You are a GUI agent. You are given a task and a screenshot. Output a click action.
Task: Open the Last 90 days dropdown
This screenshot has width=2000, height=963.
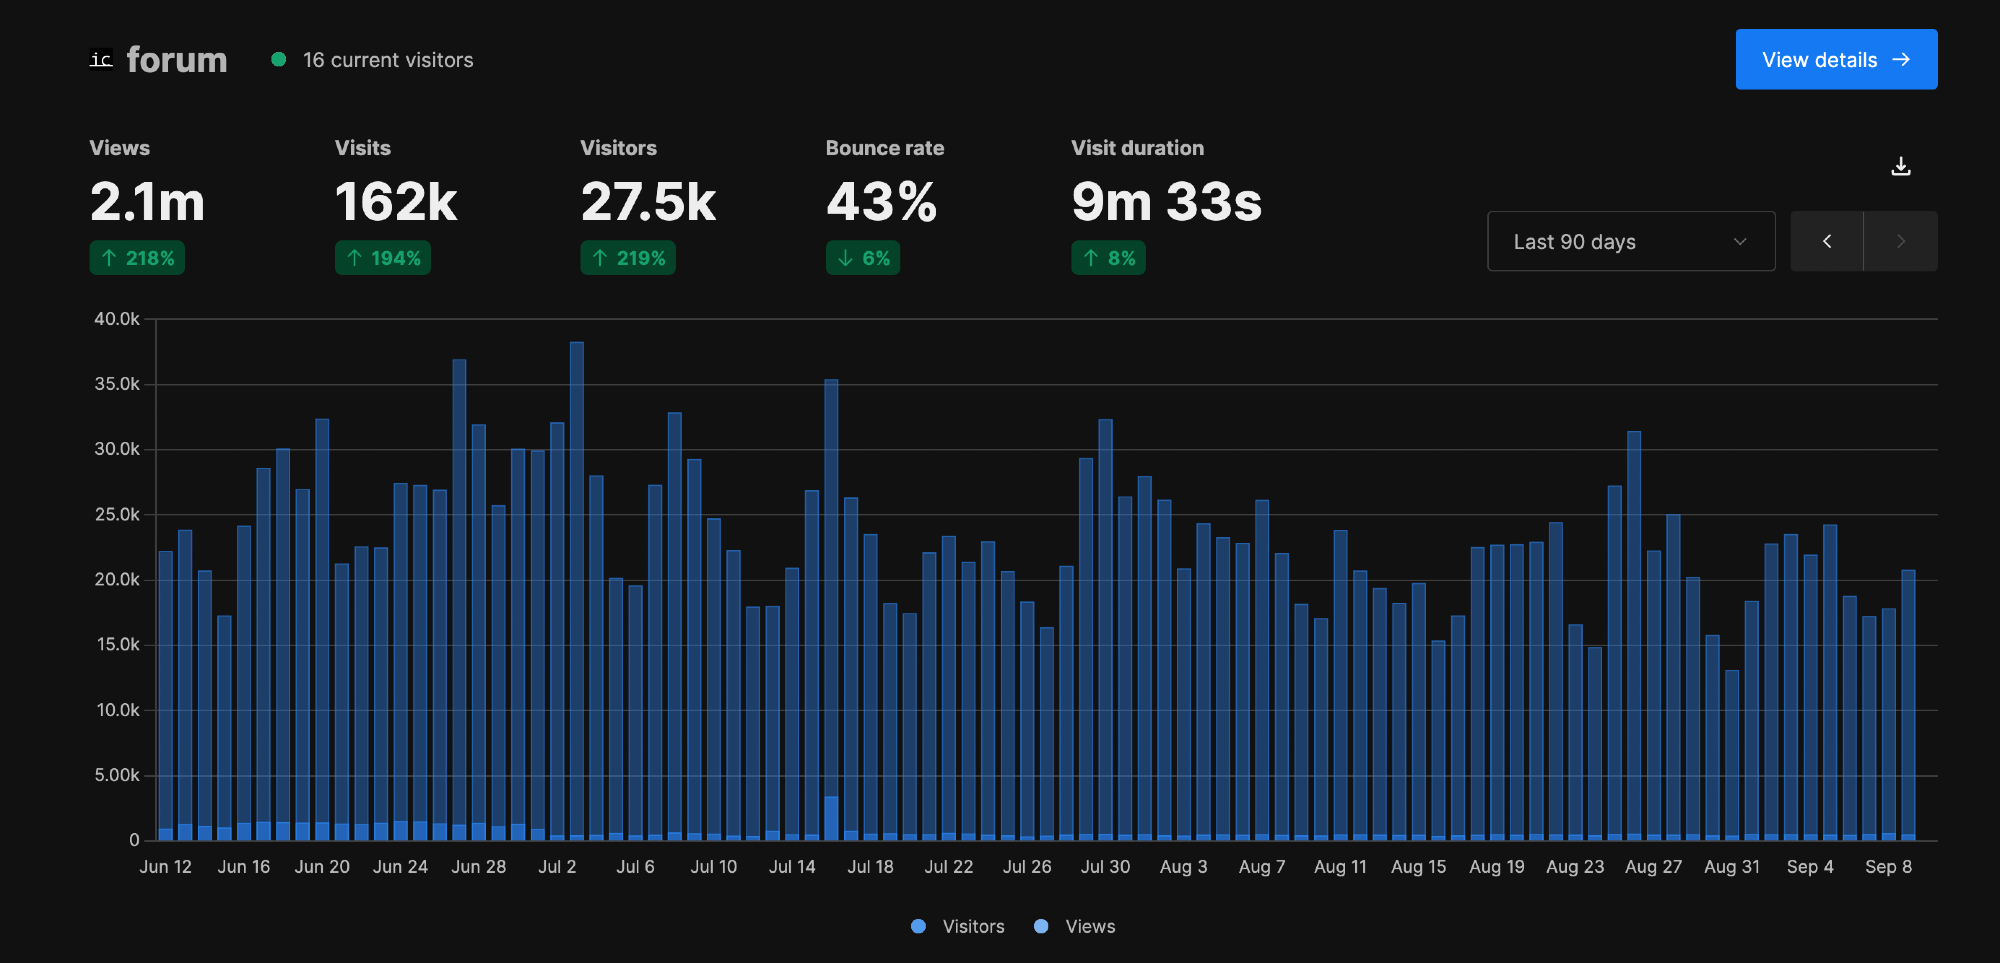tap(1630, 241)
